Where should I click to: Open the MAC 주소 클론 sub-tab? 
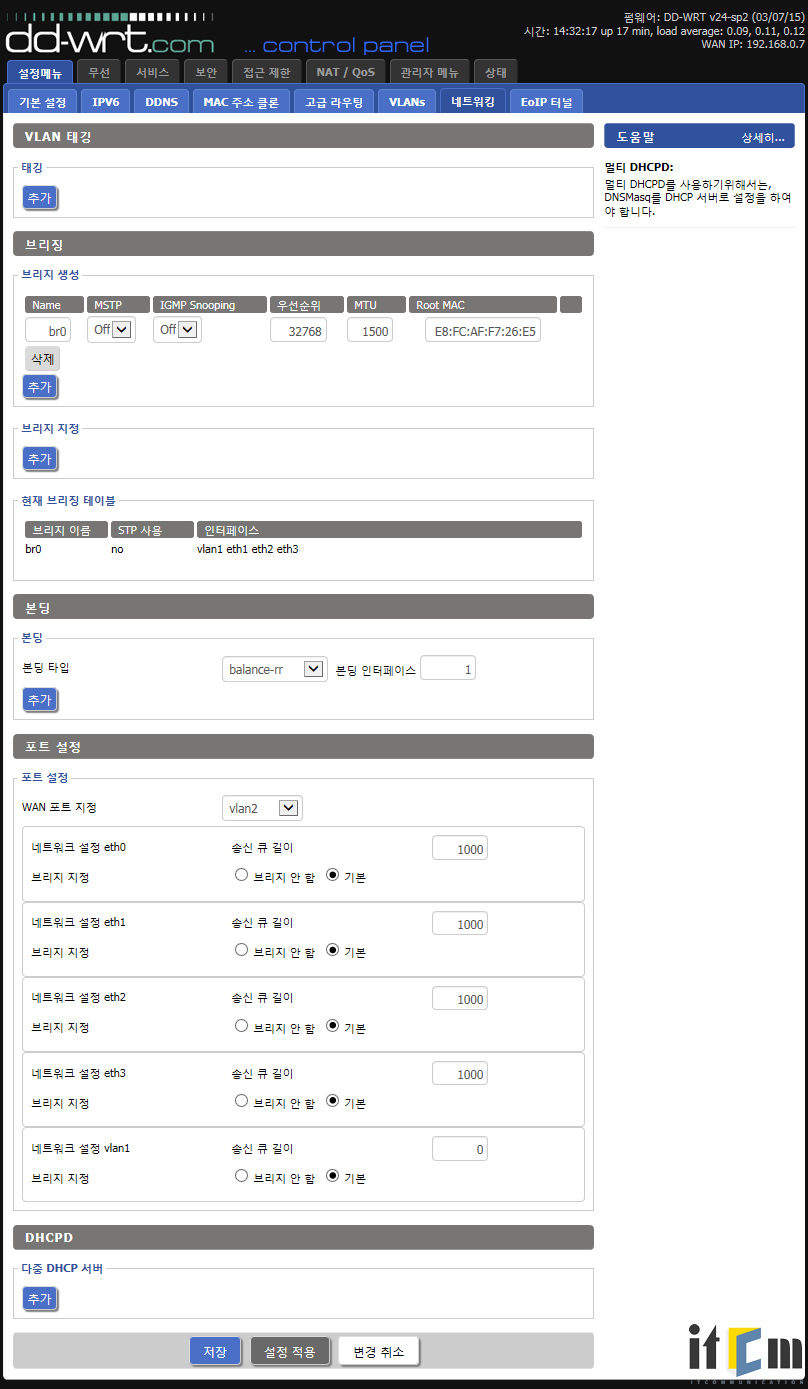[x=241, y=101]
